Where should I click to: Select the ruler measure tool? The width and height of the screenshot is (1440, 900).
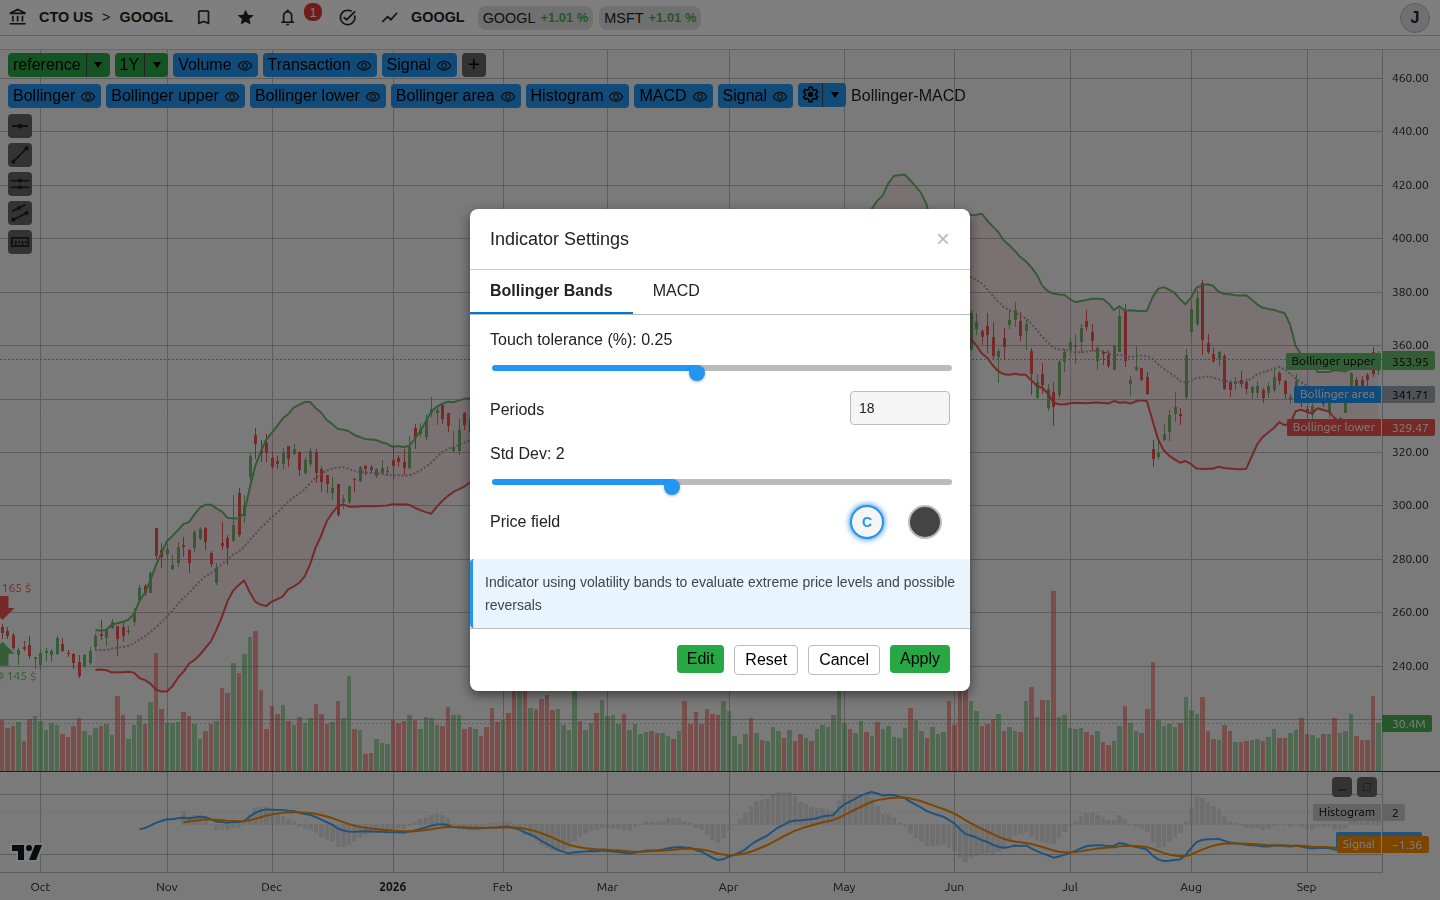pos(20,242)
